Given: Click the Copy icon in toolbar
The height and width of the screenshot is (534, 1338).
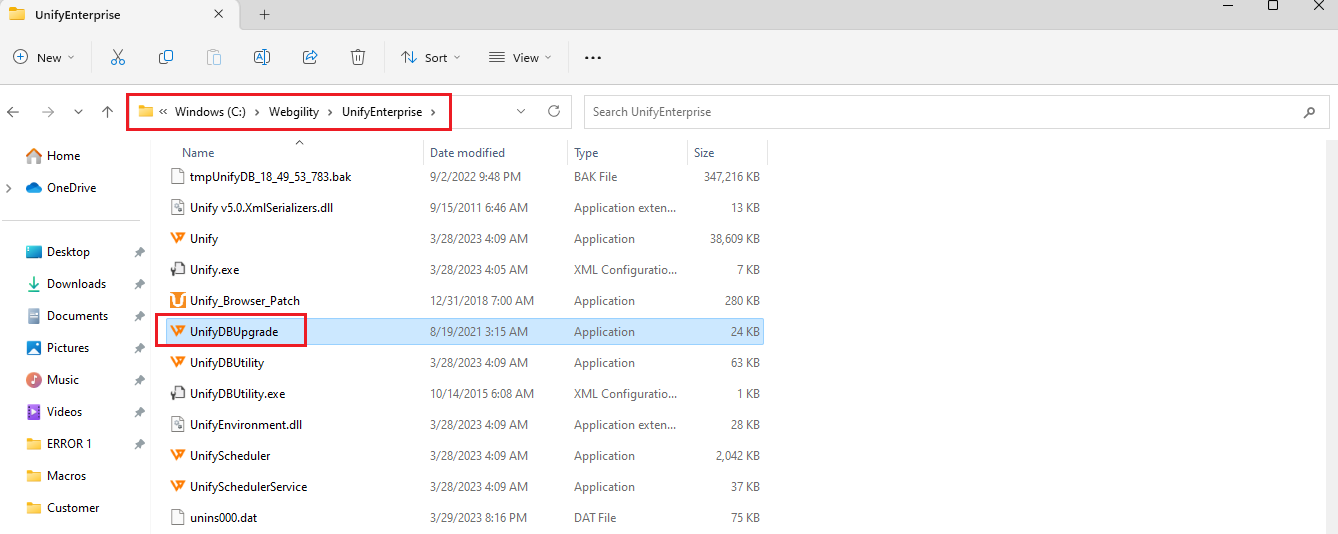Looking at the screenshot, I should pyautogui.click(x=166, y=57).
